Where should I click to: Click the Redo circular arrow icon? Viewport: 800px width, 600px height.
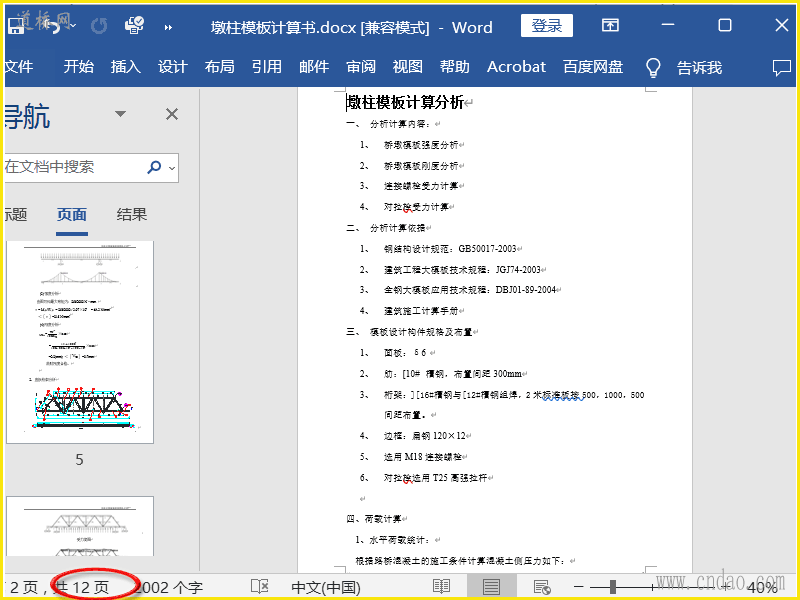[99, 26]
